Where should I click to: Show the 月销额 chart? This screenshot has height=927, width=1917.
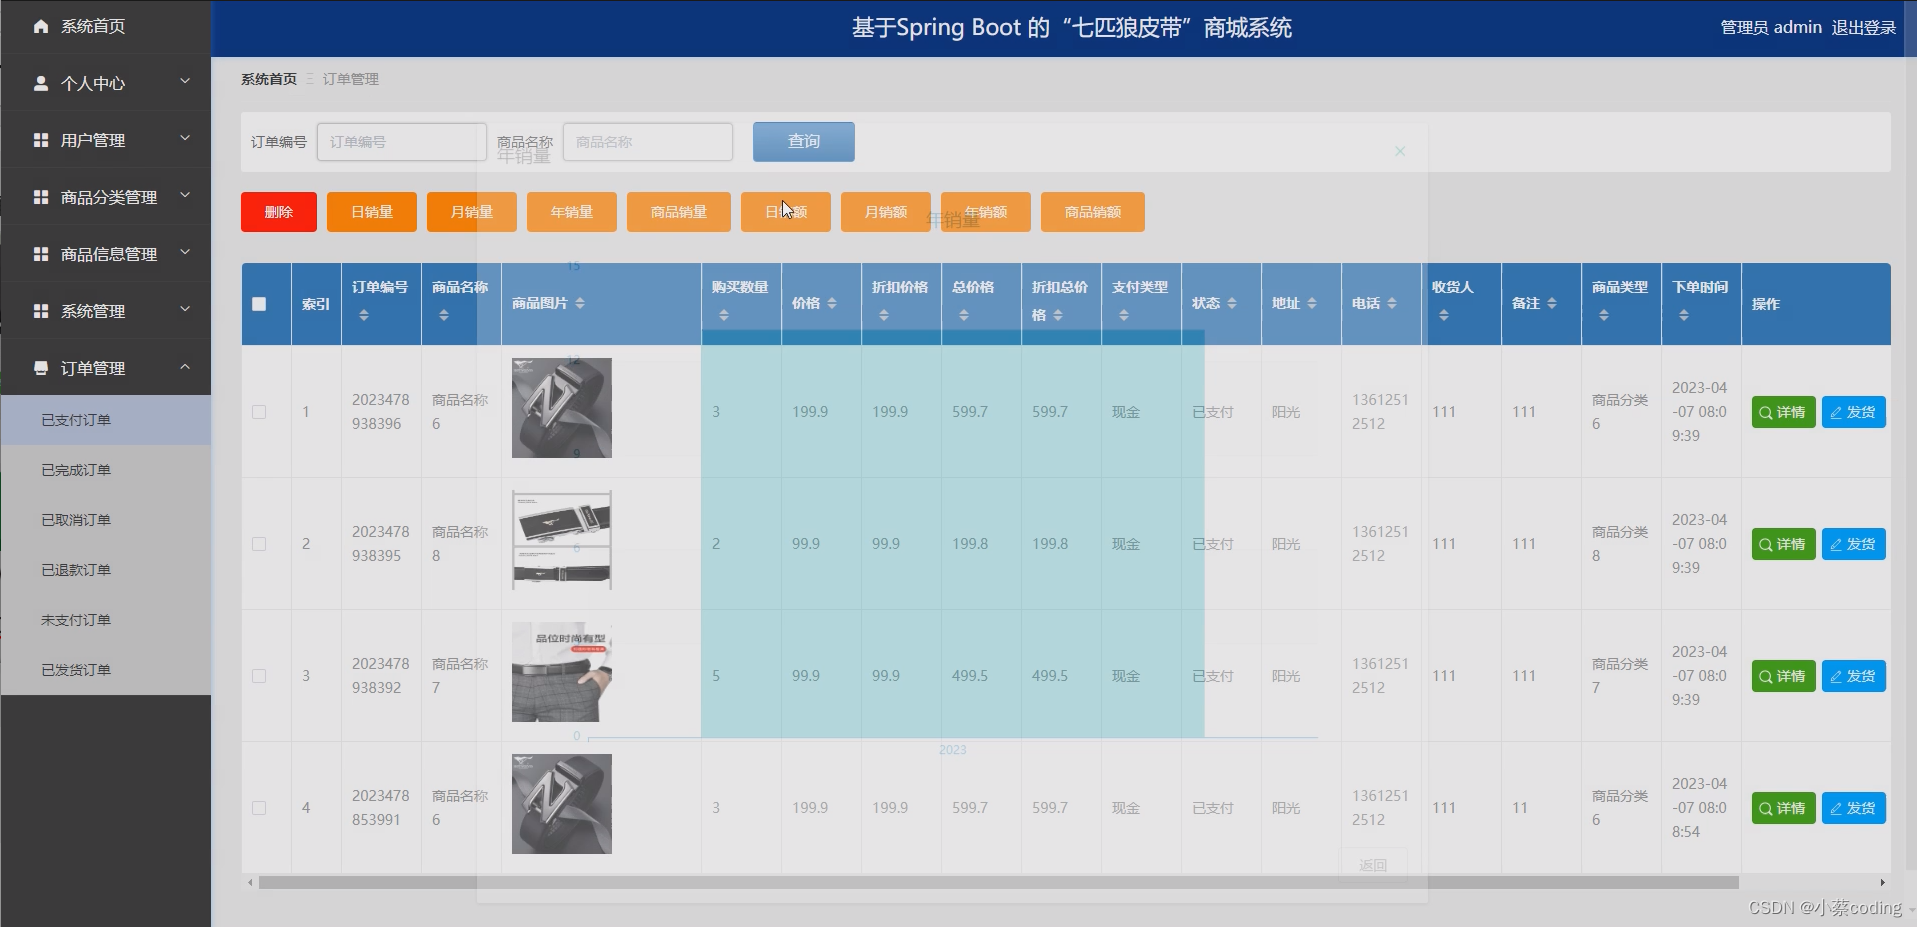[x=886, y=212]
